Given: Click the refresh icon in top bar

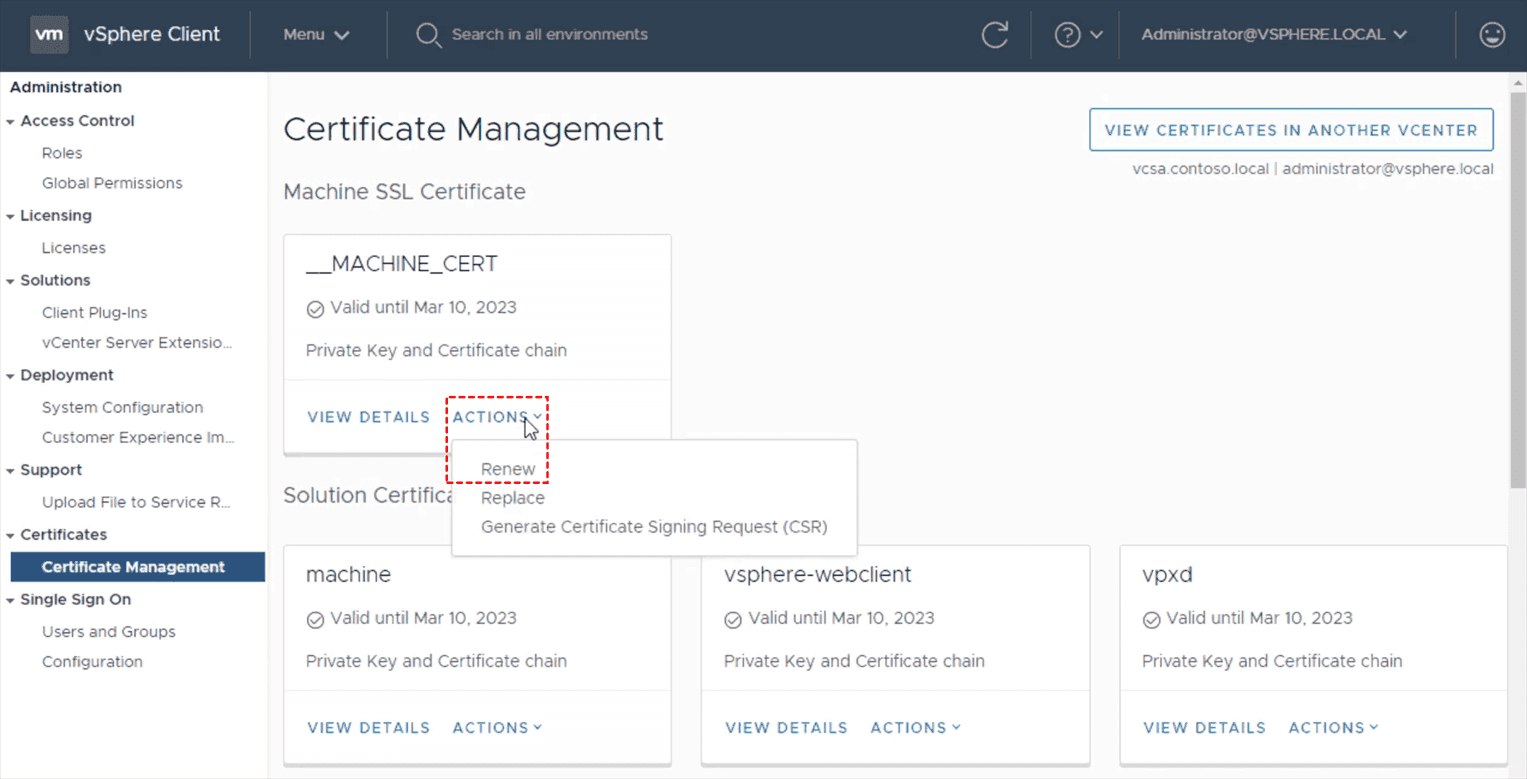Looking at the screenshot, I should [x=994, y=34].
